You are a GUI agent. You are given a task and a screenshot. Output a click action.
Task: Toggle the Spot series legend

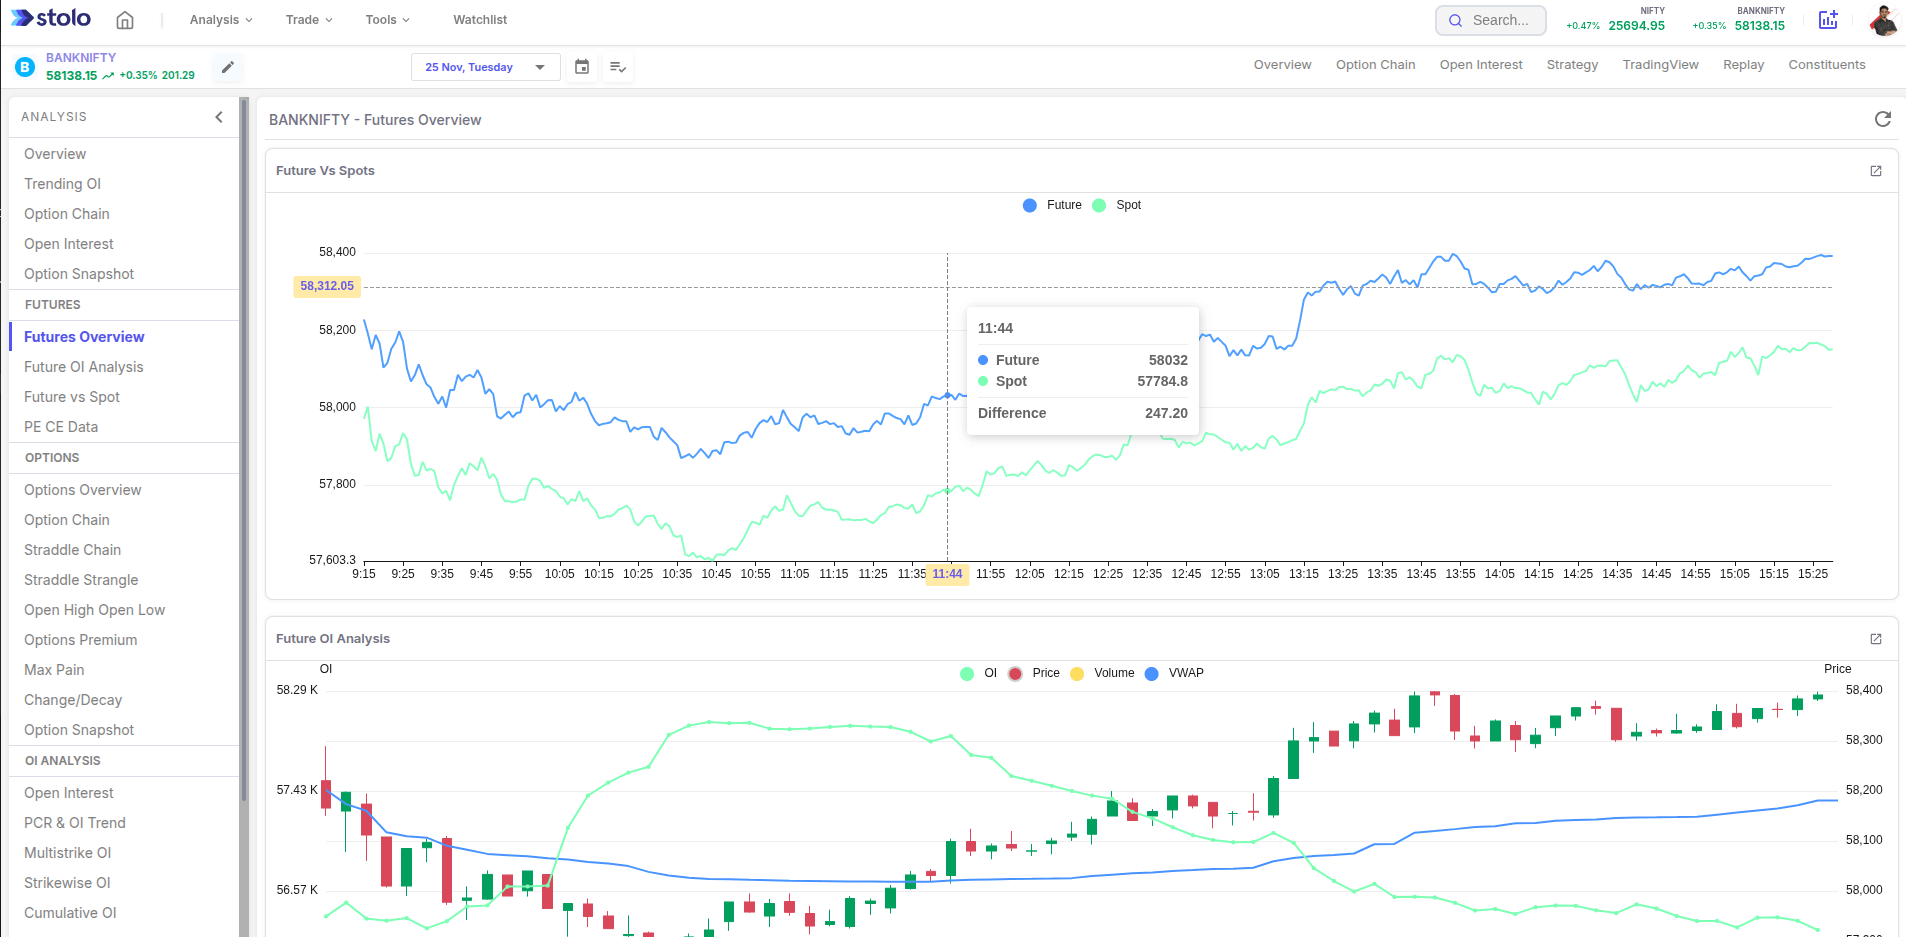(x=1118, y=205)
